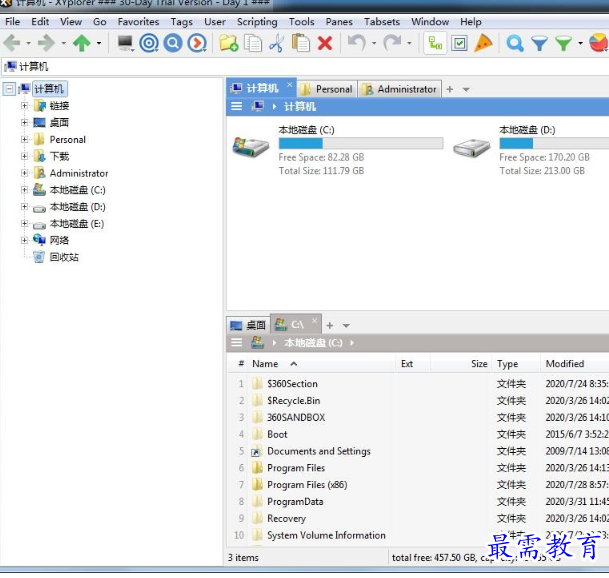
Task: Toggle the Tree panel toolbar button
Action: (x=435, y=43)
